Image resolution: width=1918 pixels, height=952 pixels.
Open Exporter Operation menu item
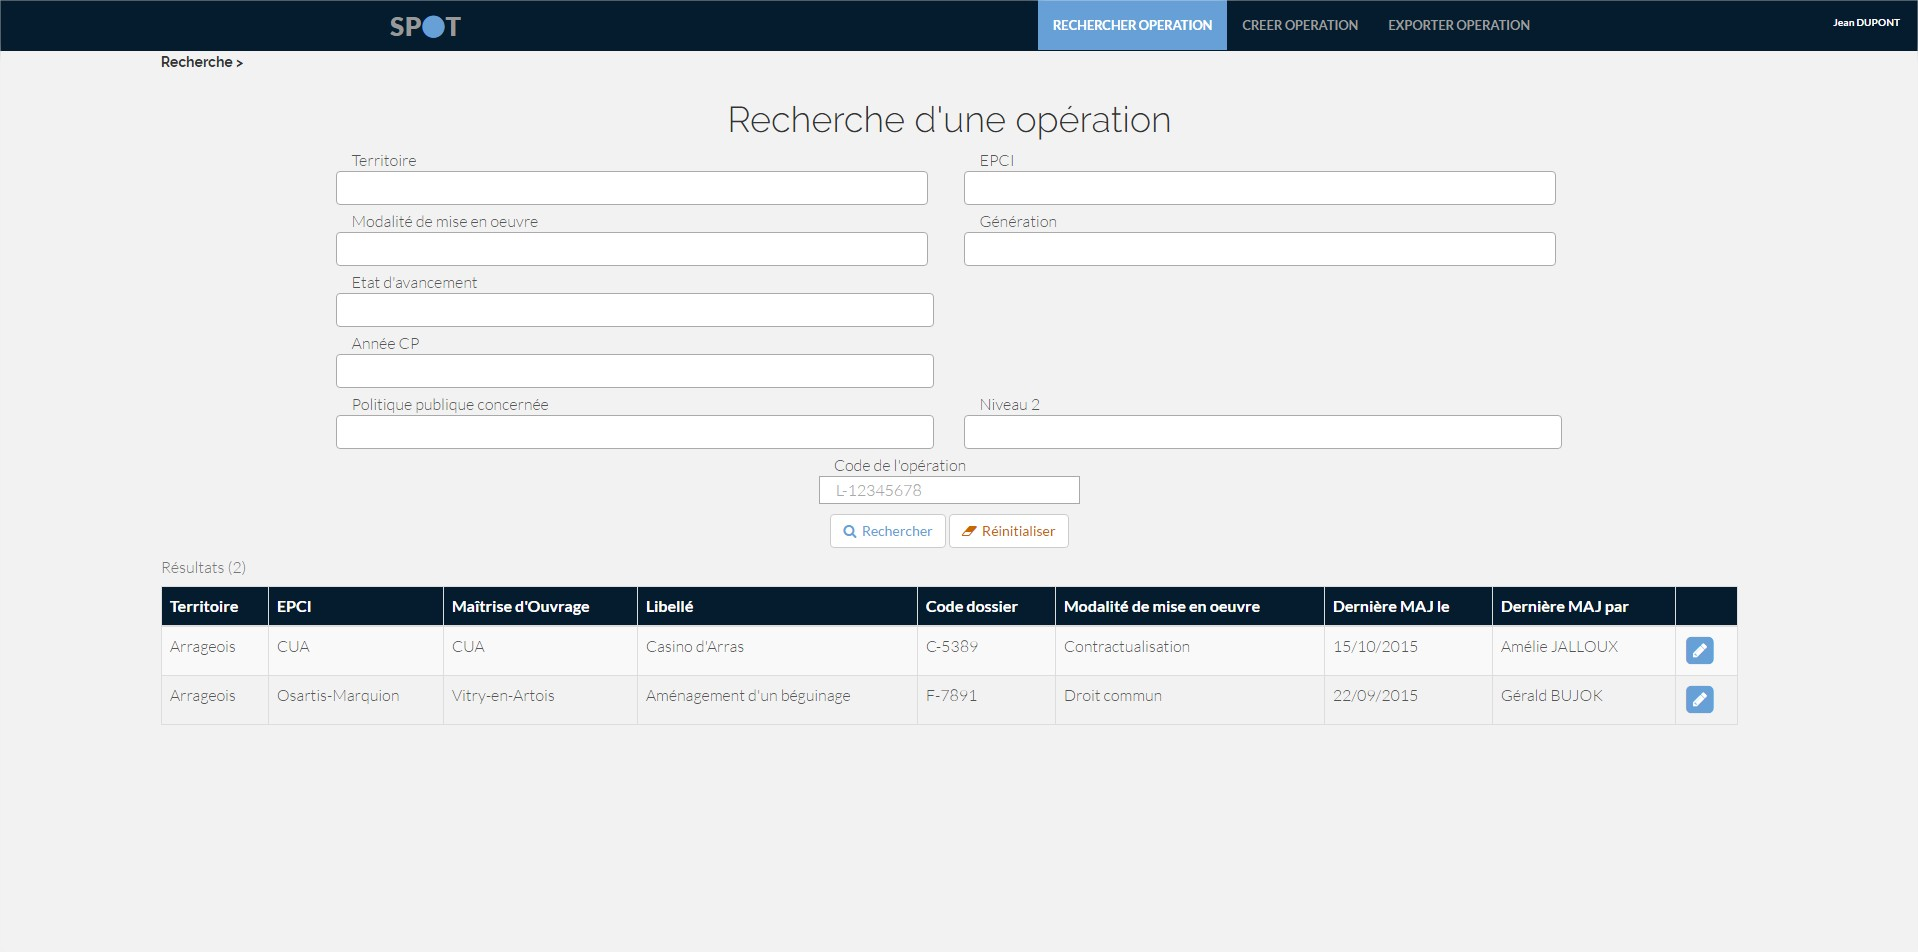[x=1458, y=25]
